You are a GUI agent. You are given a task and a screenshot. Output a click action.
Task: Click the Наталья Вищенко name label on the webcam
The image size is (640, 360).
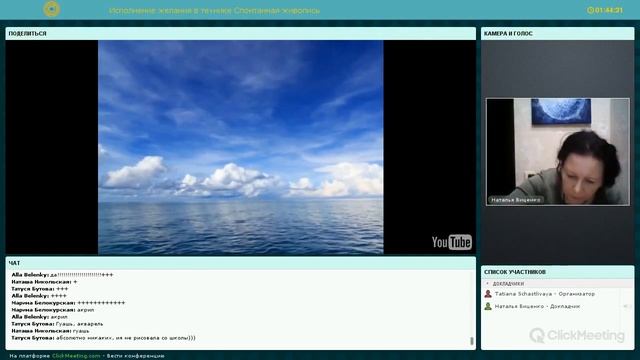516,200
